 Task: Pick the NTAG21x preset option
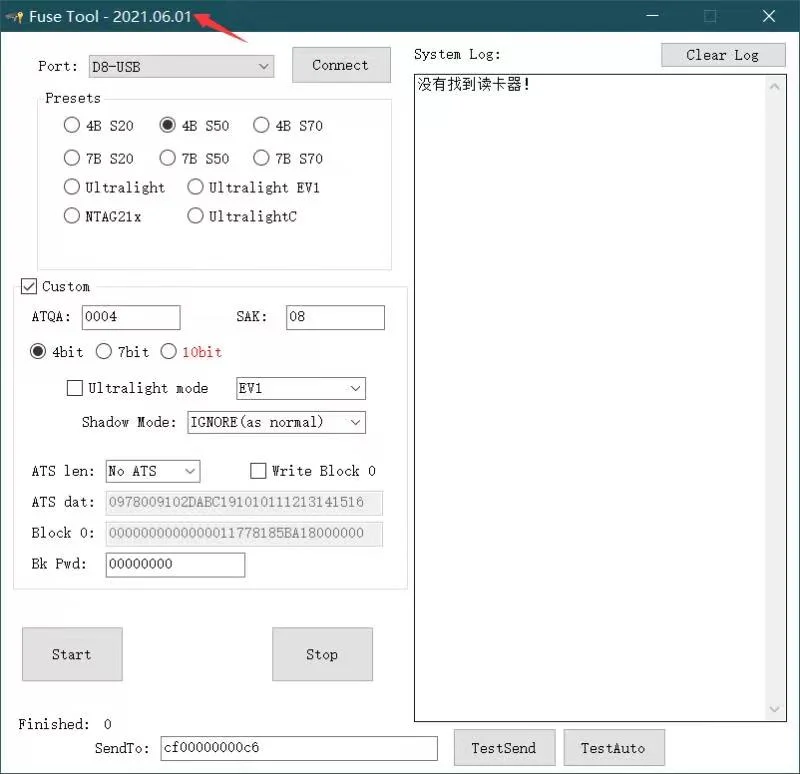[x=72, y=216]
